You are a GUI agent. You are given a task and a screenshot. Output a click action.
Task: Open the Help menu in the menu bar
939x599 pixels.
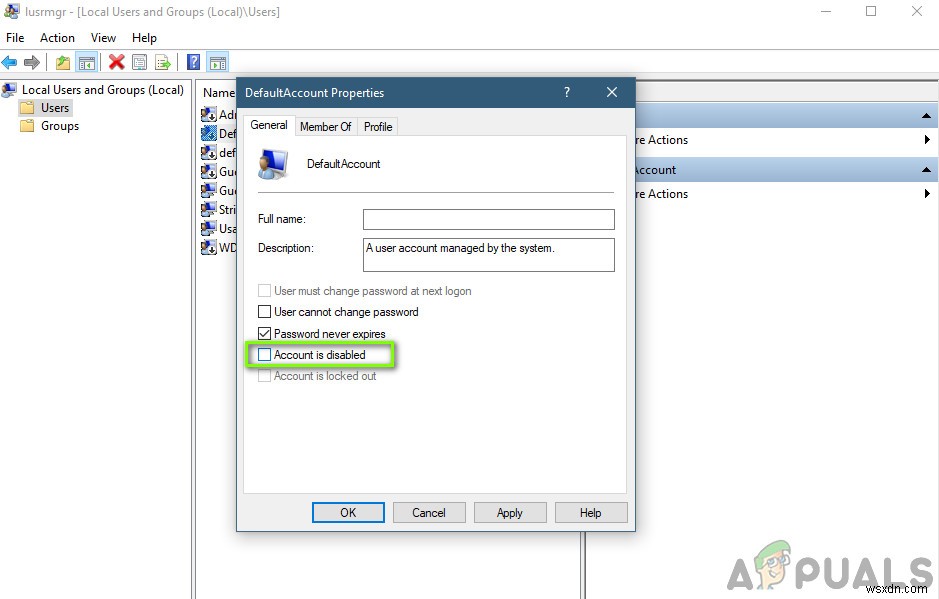pos(144,38)
